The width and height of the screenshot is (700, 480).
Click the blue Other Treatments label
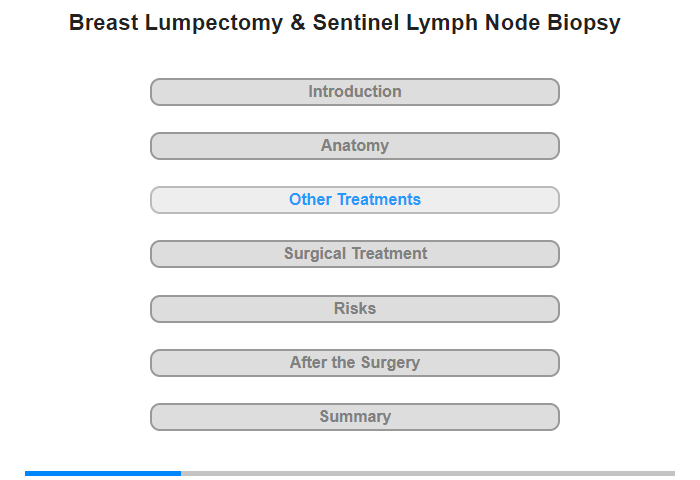[354, 200]
